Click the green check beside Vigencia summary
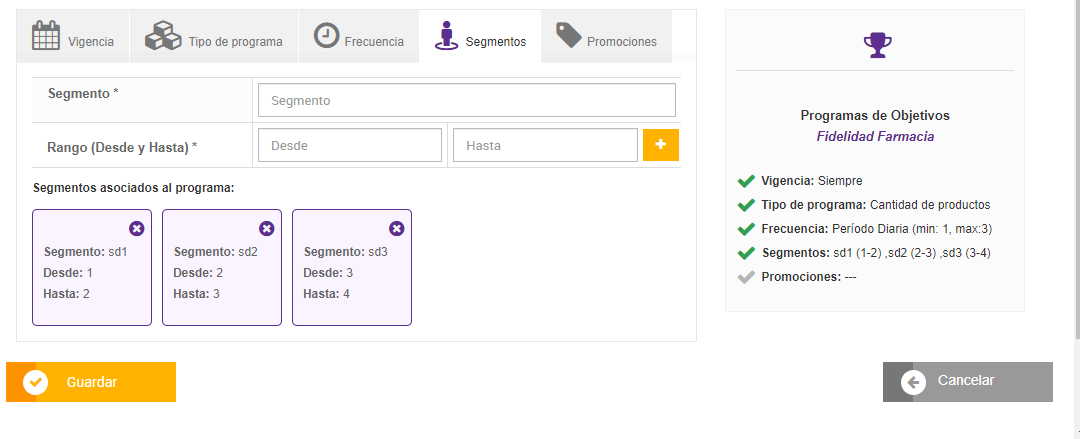Image resolution: width=1080 pixels, height=439 pixels. (745, 181)
